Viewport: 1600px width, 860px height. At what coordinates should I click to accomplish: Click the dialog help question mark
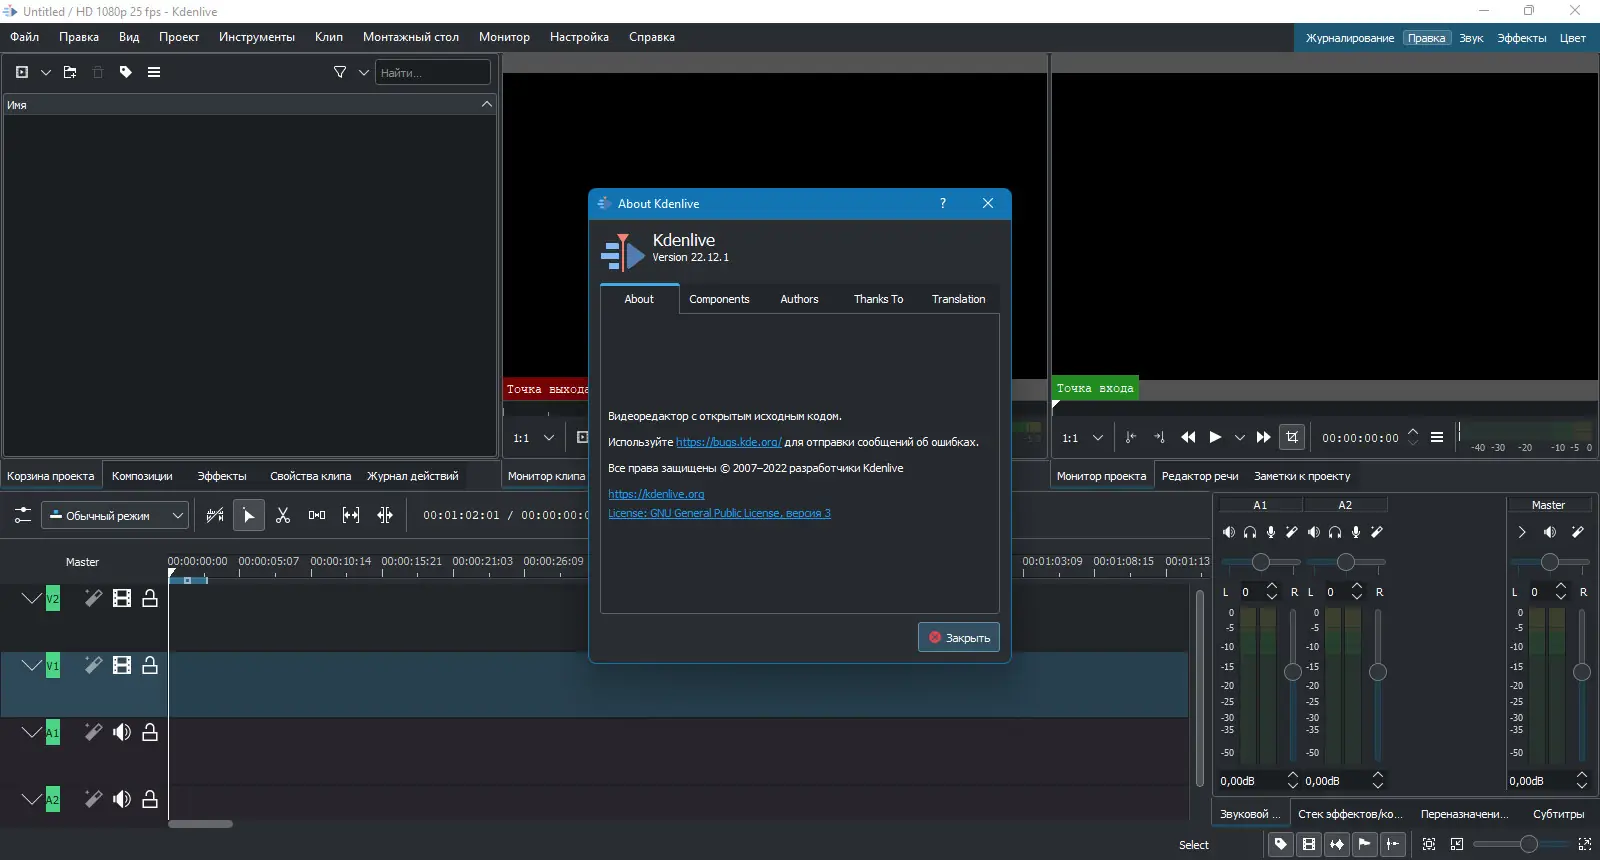tap(942, 203)
